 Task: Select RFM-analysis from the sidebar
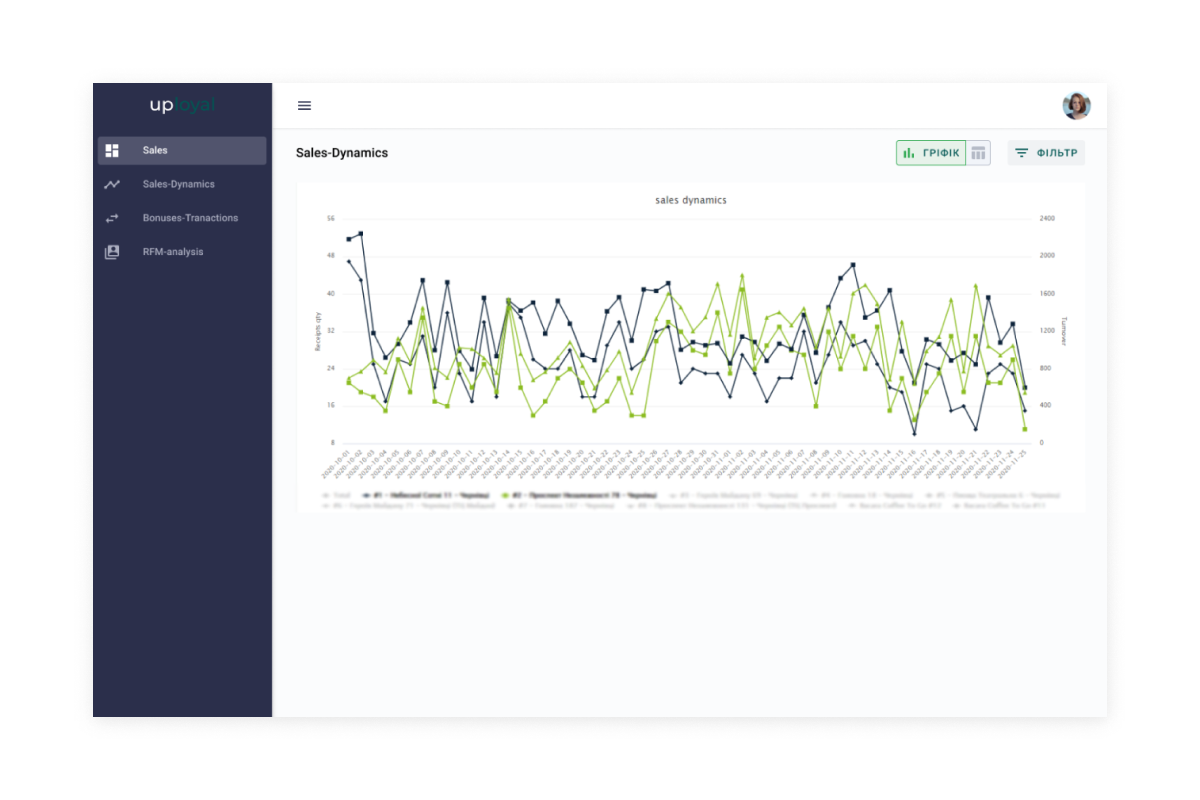click(x=172, y=252)
